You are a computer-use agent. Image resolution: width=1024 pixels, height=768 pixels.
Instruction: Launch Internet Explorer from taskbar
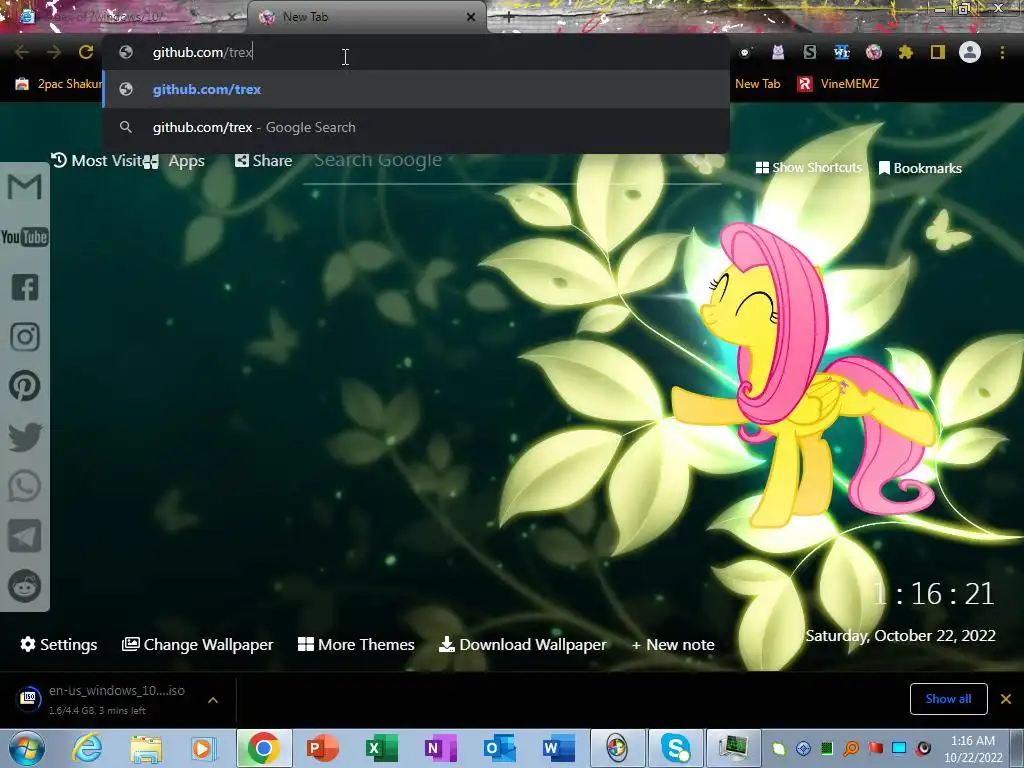(87, 748)
